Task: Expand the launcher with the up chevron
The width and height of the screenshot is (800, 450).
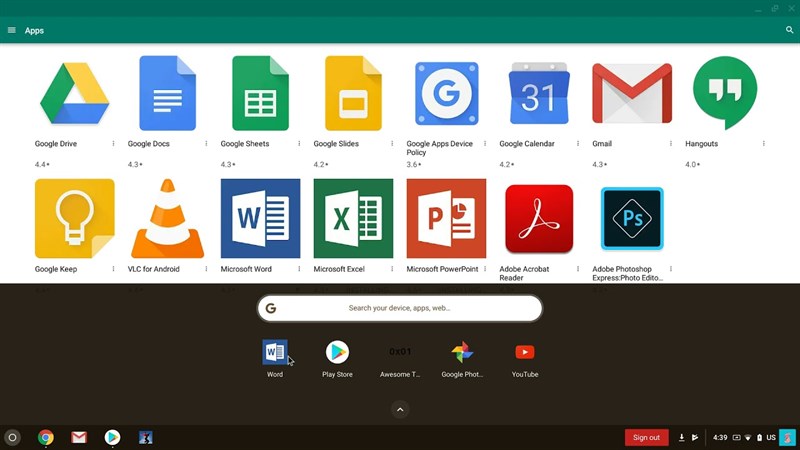Action: point(400,409)
